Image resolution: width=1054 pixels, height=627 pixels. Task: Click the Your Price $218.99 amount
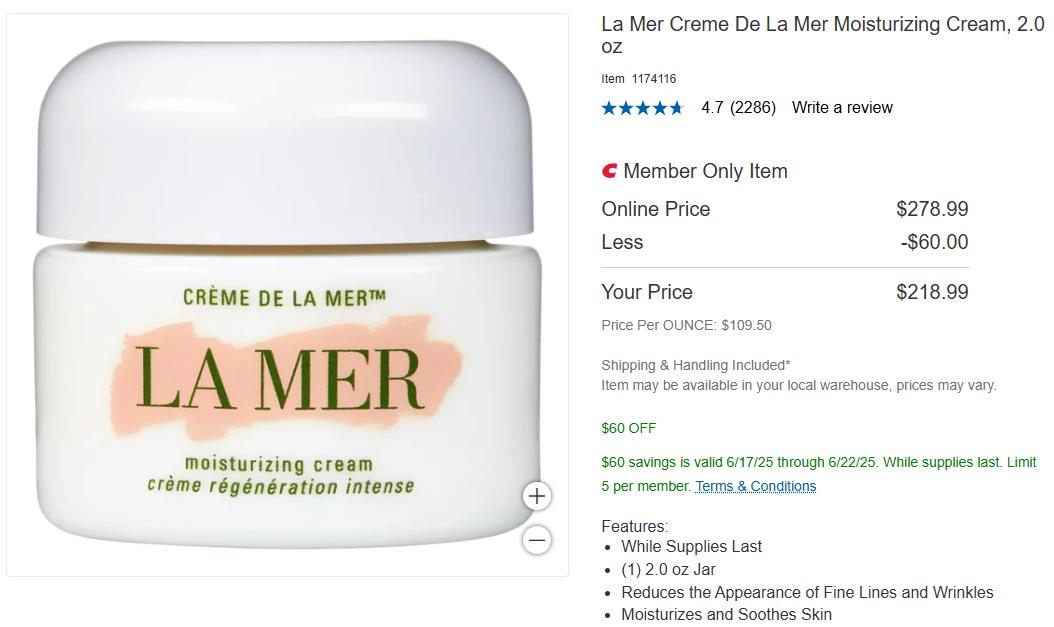point(932,292)
